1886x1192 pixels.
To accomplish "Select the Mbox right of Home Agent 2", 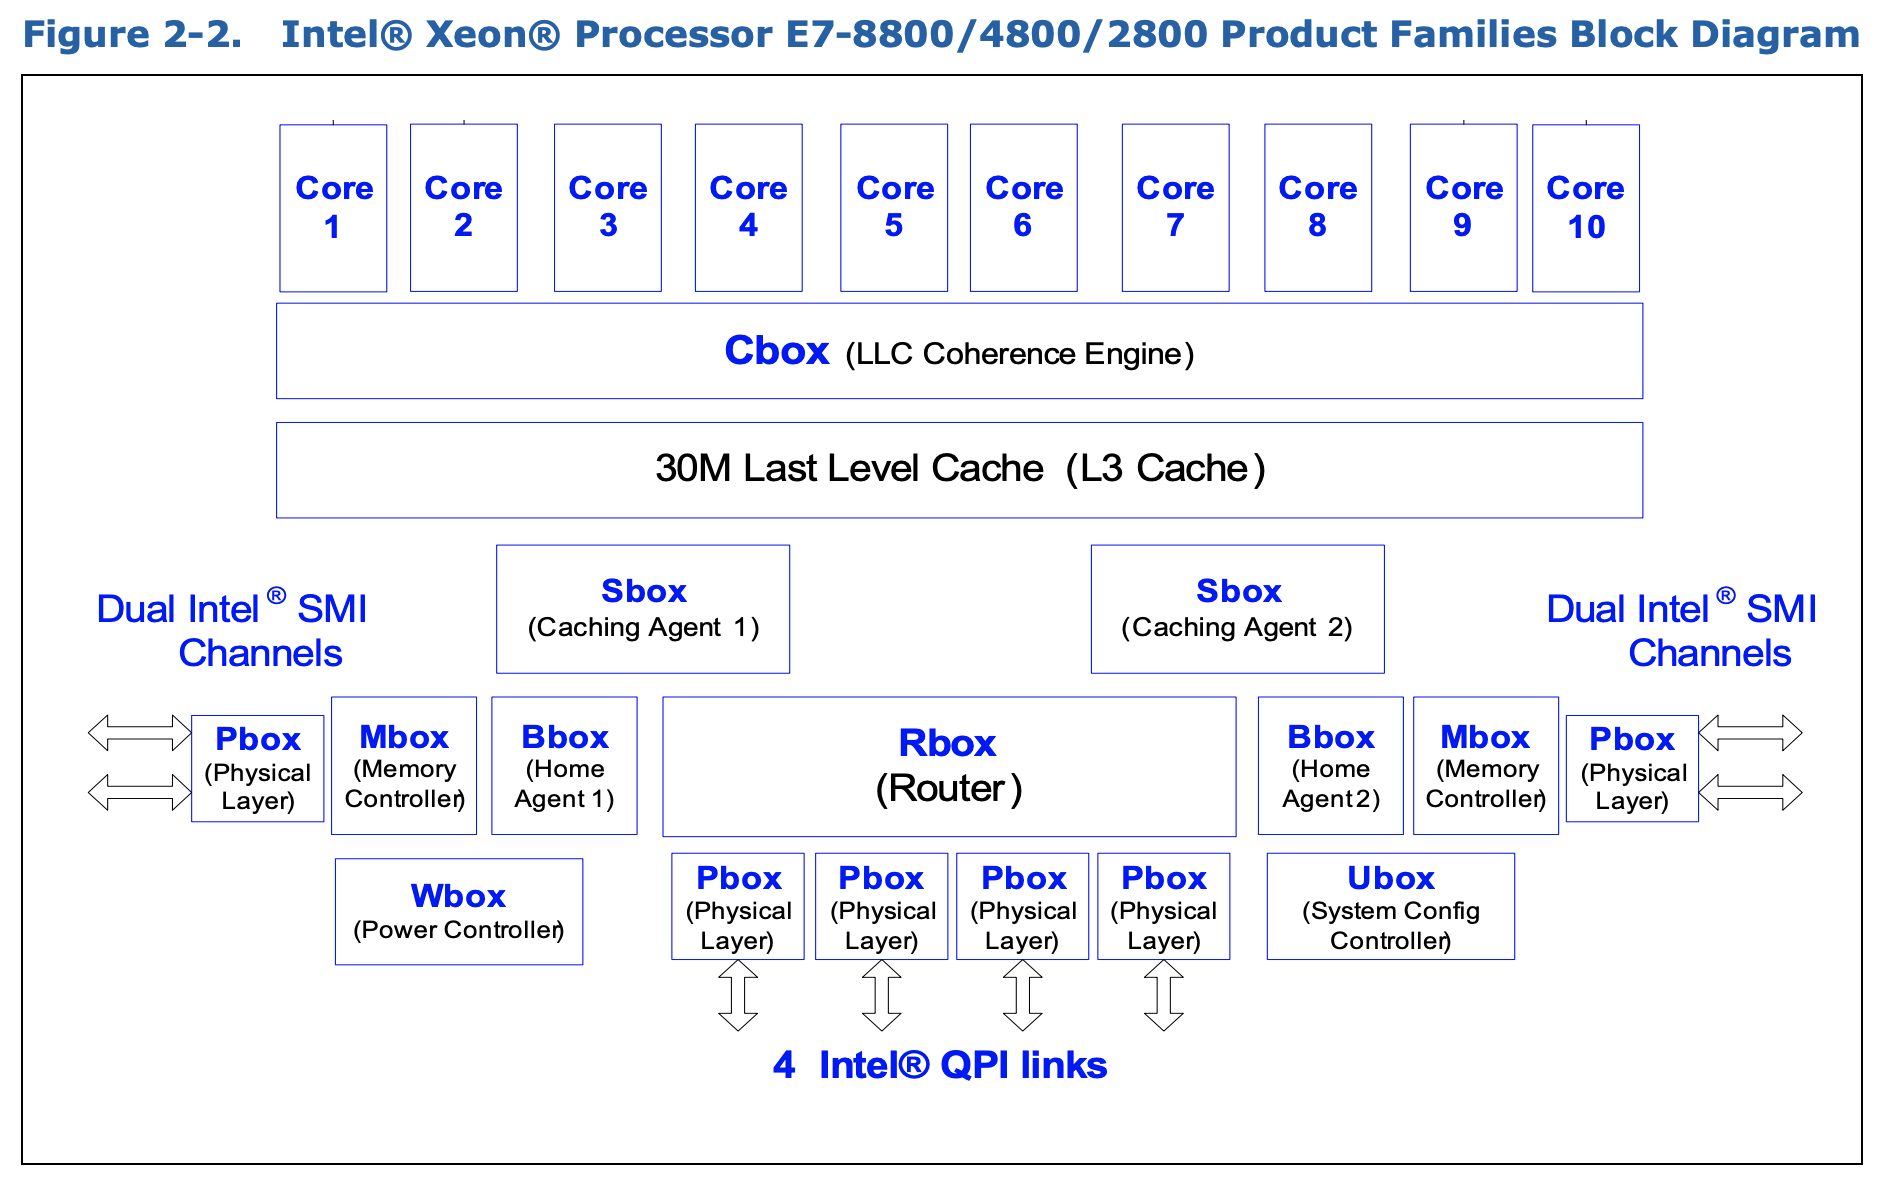I will tap(1486, 766).
